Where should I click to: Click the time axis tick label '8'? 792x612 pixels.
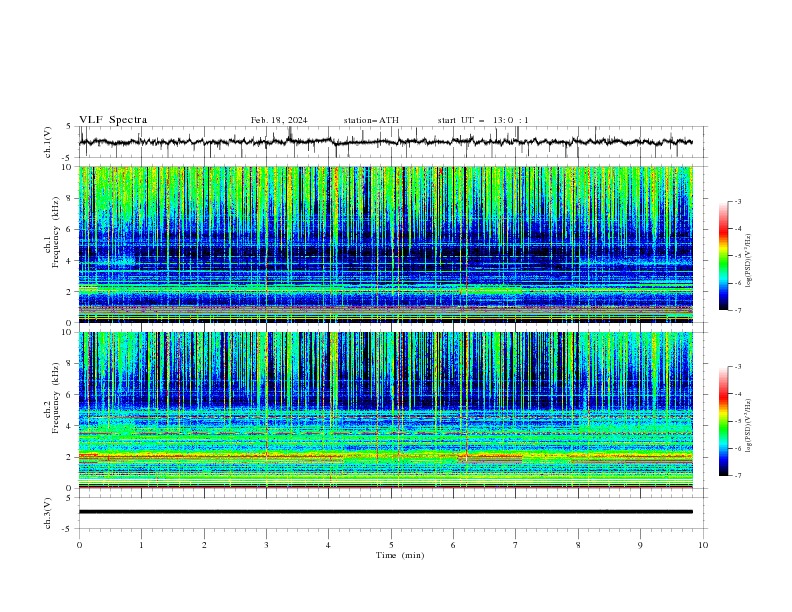[578, 545]
